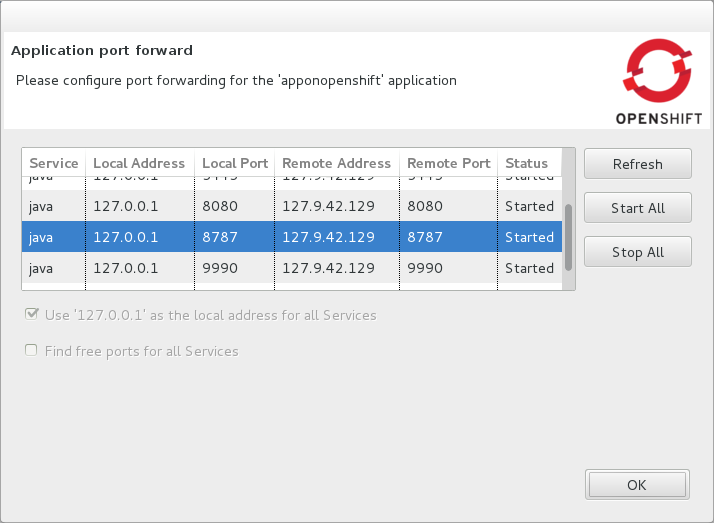The height and width of the screenshot is (523, 714).
Task: Enable 'Find free ports for all Services' checkbox
Action: 32,351
